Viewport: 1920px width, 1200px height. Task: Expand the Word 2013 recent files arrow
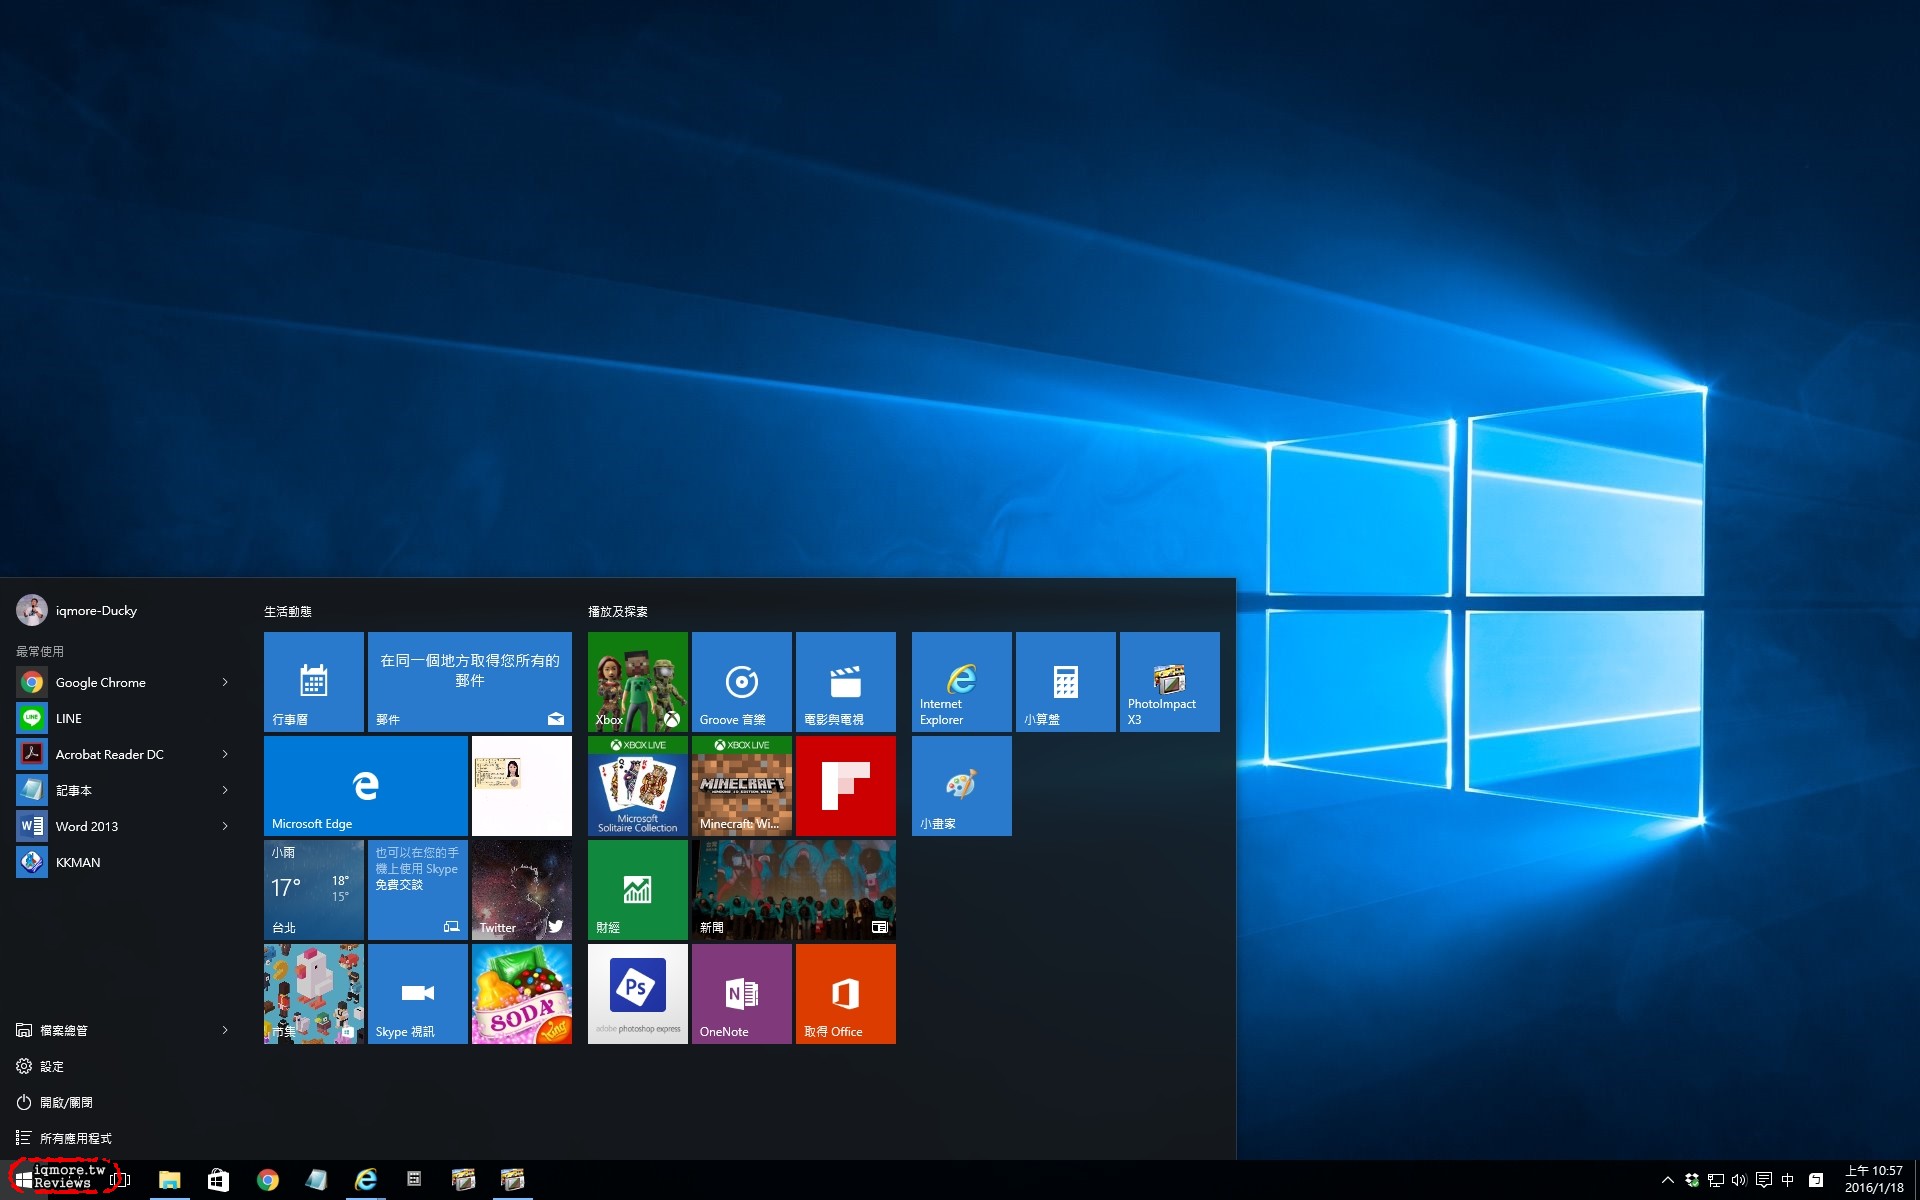coord(225,826)
